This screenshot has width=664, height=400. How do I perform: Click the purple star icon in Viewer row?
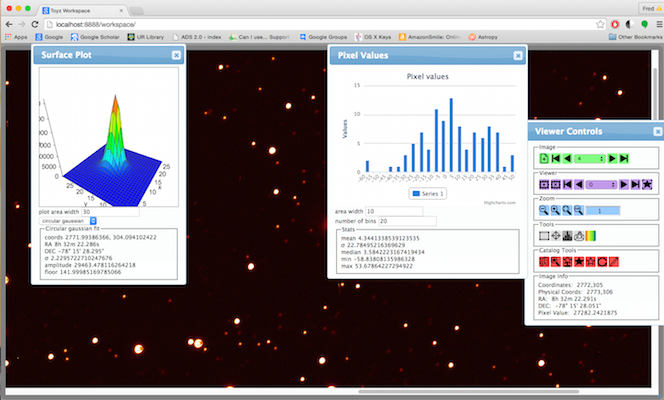pos(647,185)
